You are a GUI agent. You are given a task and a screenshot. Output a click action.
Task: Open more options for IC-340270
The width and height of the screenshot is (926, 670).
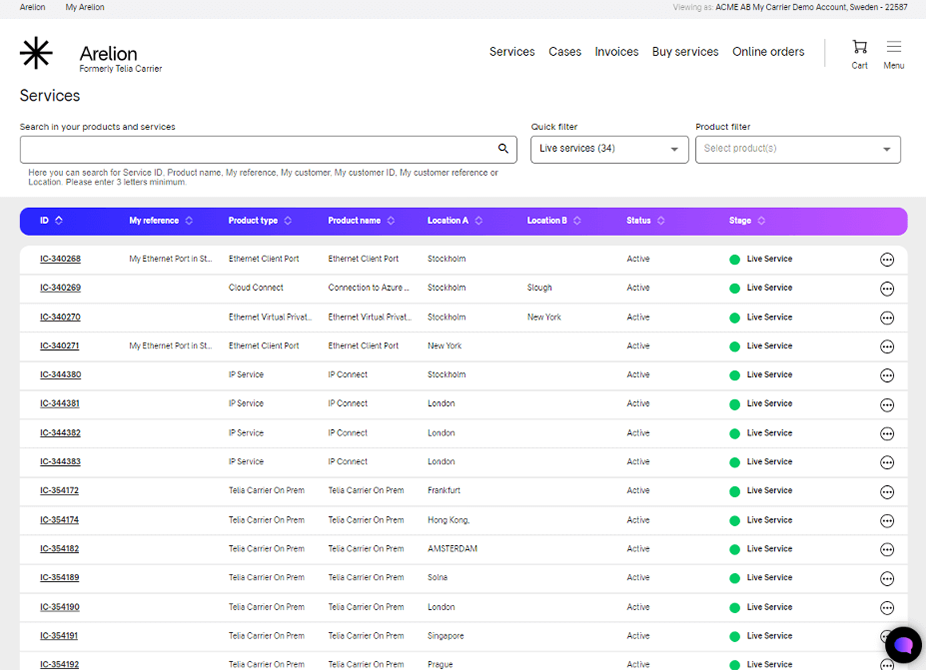point(886,318)
